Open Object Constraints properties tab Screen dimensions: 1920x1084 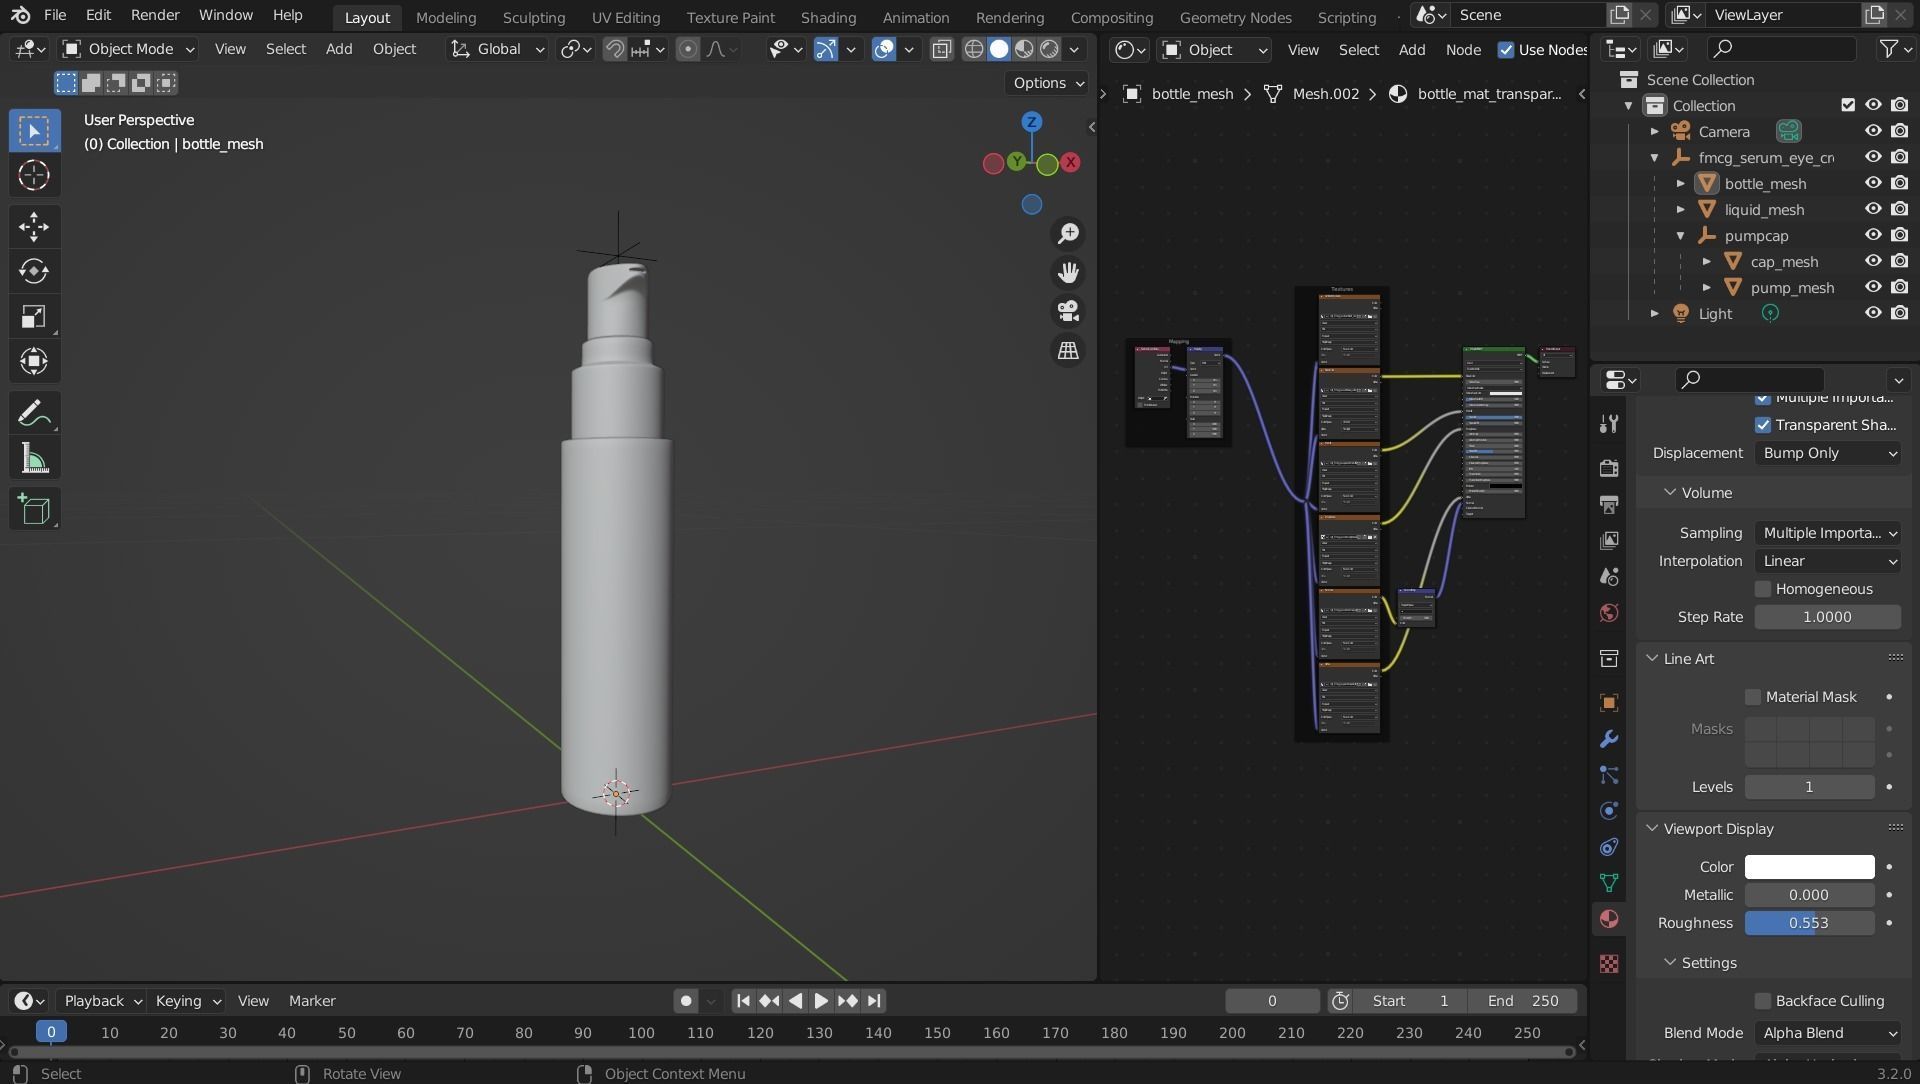[1609, 847]
